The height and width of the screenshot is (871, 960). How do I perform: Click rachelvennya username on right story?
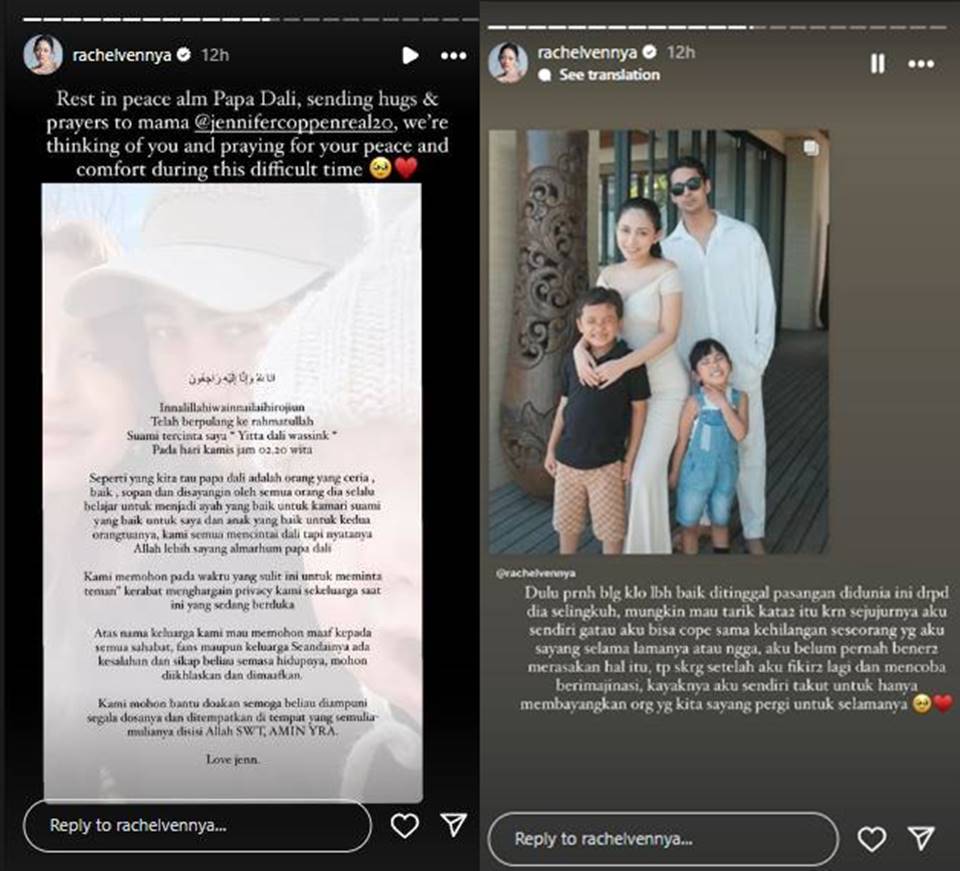coord(587,53)
